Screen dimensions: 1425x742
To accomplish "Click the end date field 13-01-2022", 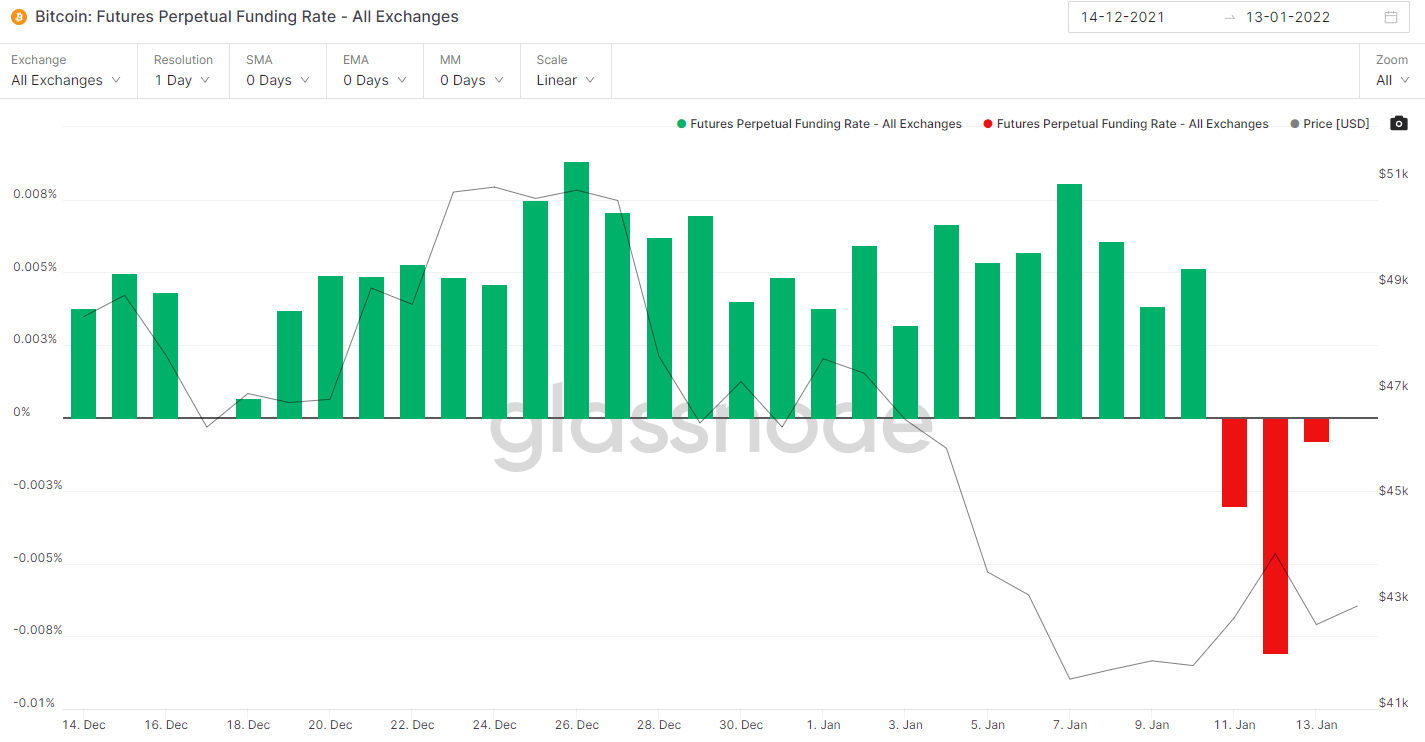I will point(1288,17).
